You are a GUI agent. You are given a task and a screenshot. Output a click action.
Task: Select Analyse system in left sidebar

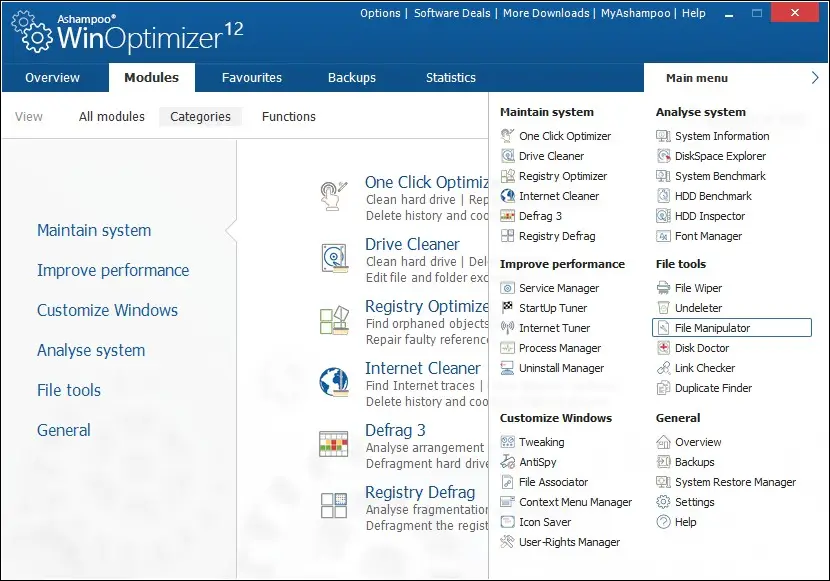[x=91, y=350]
